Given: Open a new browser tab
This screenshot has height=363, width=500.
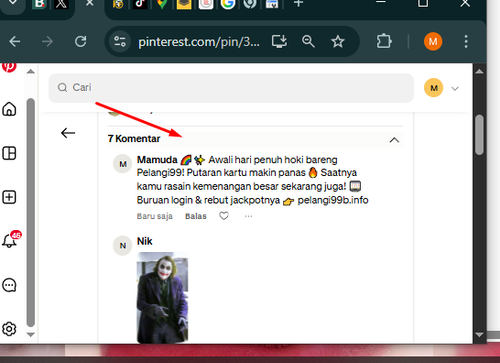Looking at the screenshot, I should (x=298, y=3).
